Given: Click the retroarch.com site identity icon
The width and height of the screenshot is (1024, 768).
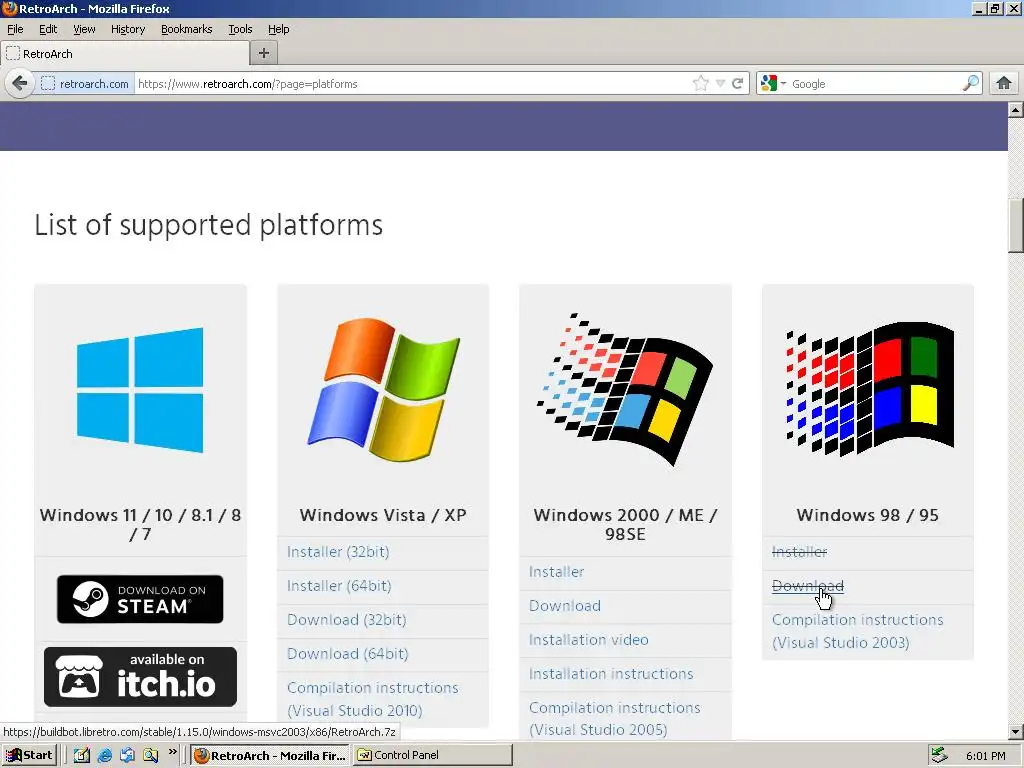Looking at the screenshot, I should click(85, 84).
